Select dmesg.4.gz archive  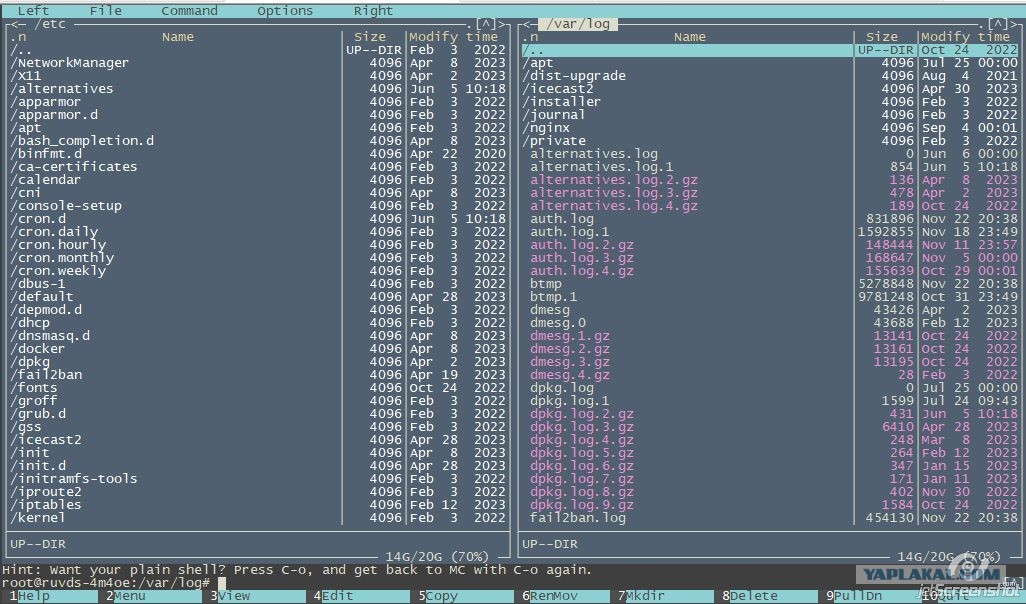pos(770,375)
